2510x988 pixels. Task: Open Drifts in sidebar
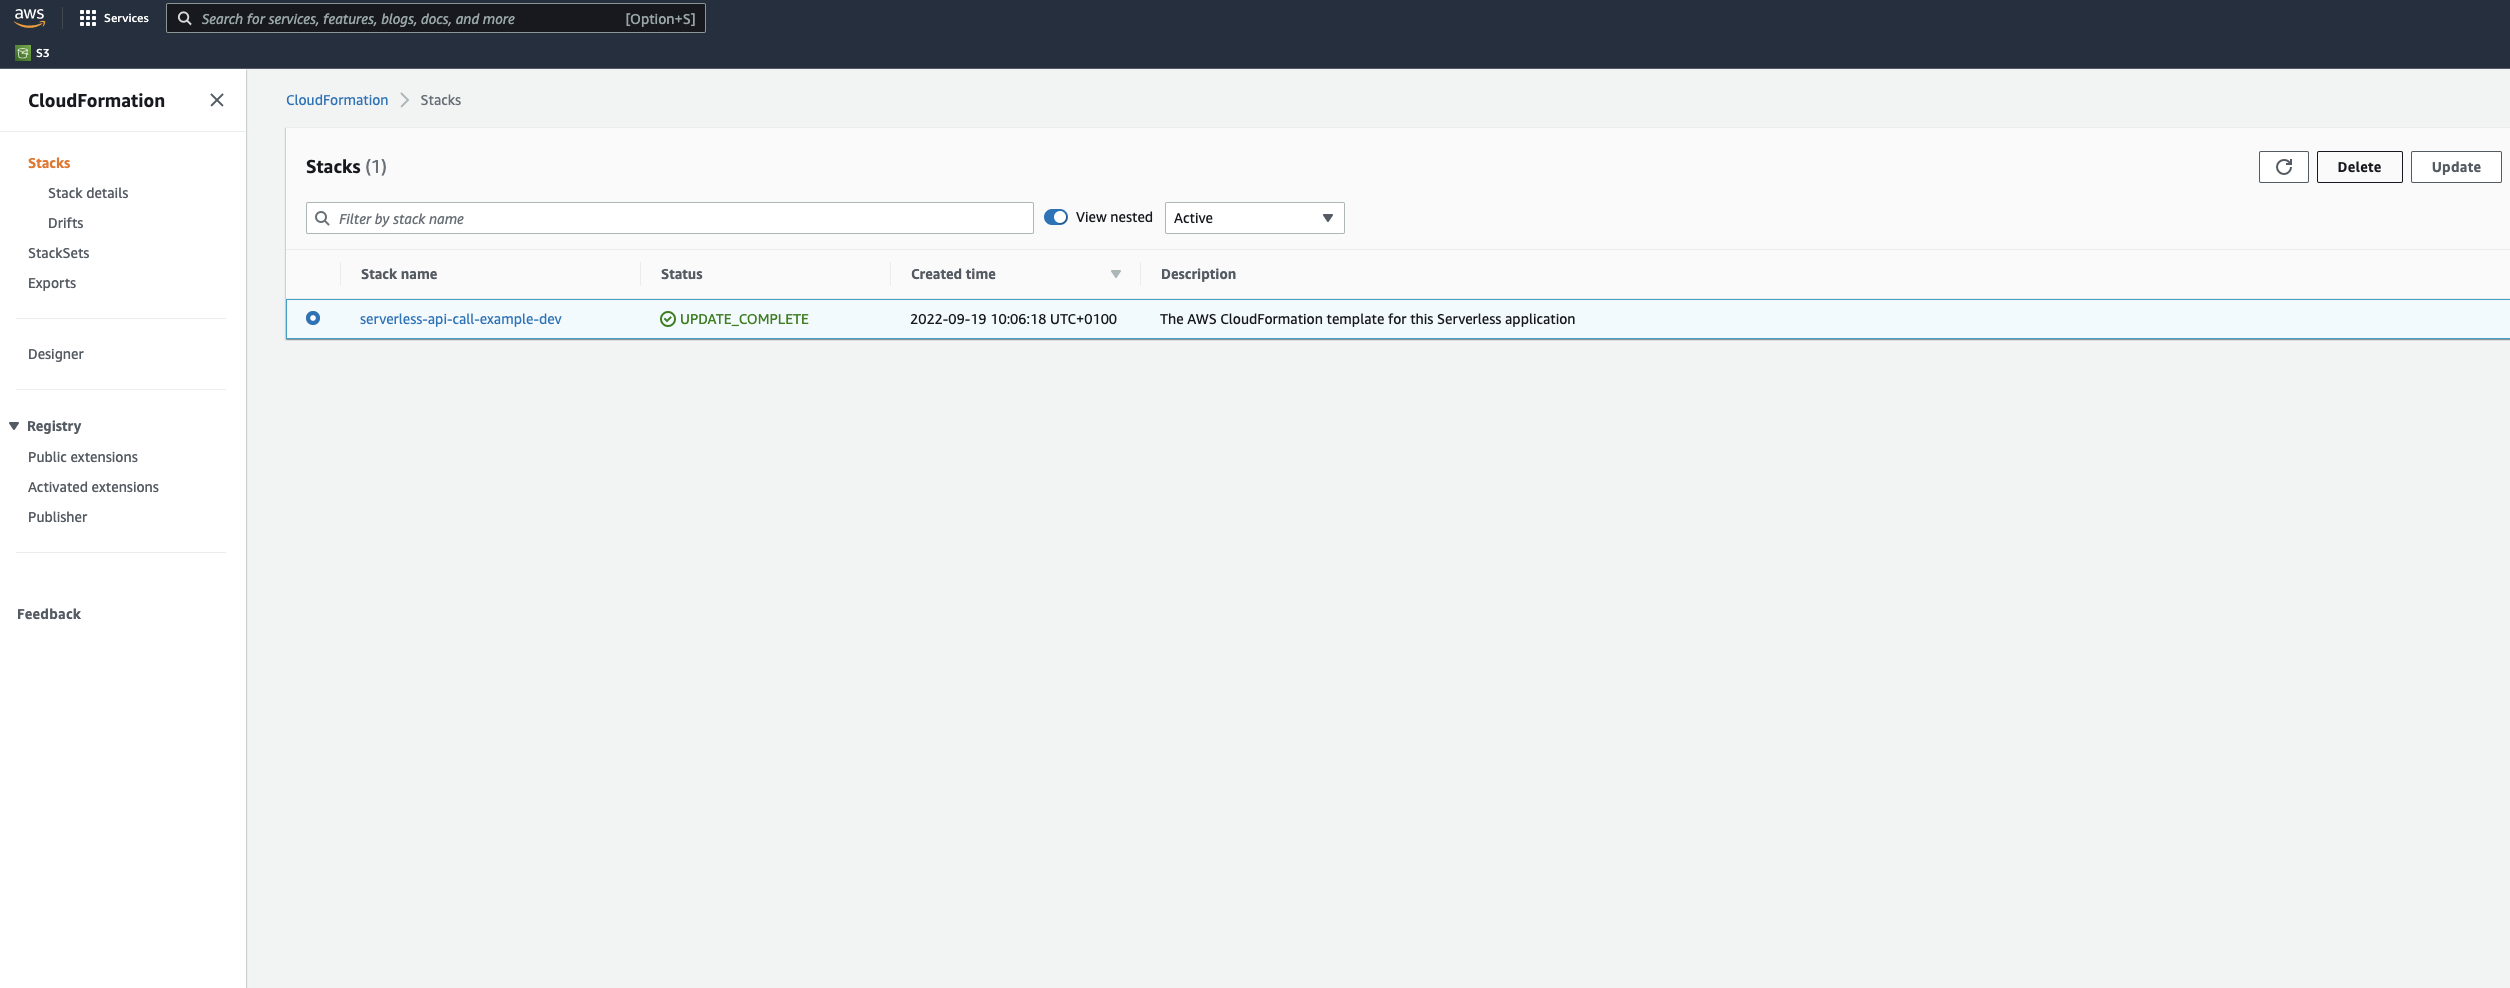pos(66,223)
